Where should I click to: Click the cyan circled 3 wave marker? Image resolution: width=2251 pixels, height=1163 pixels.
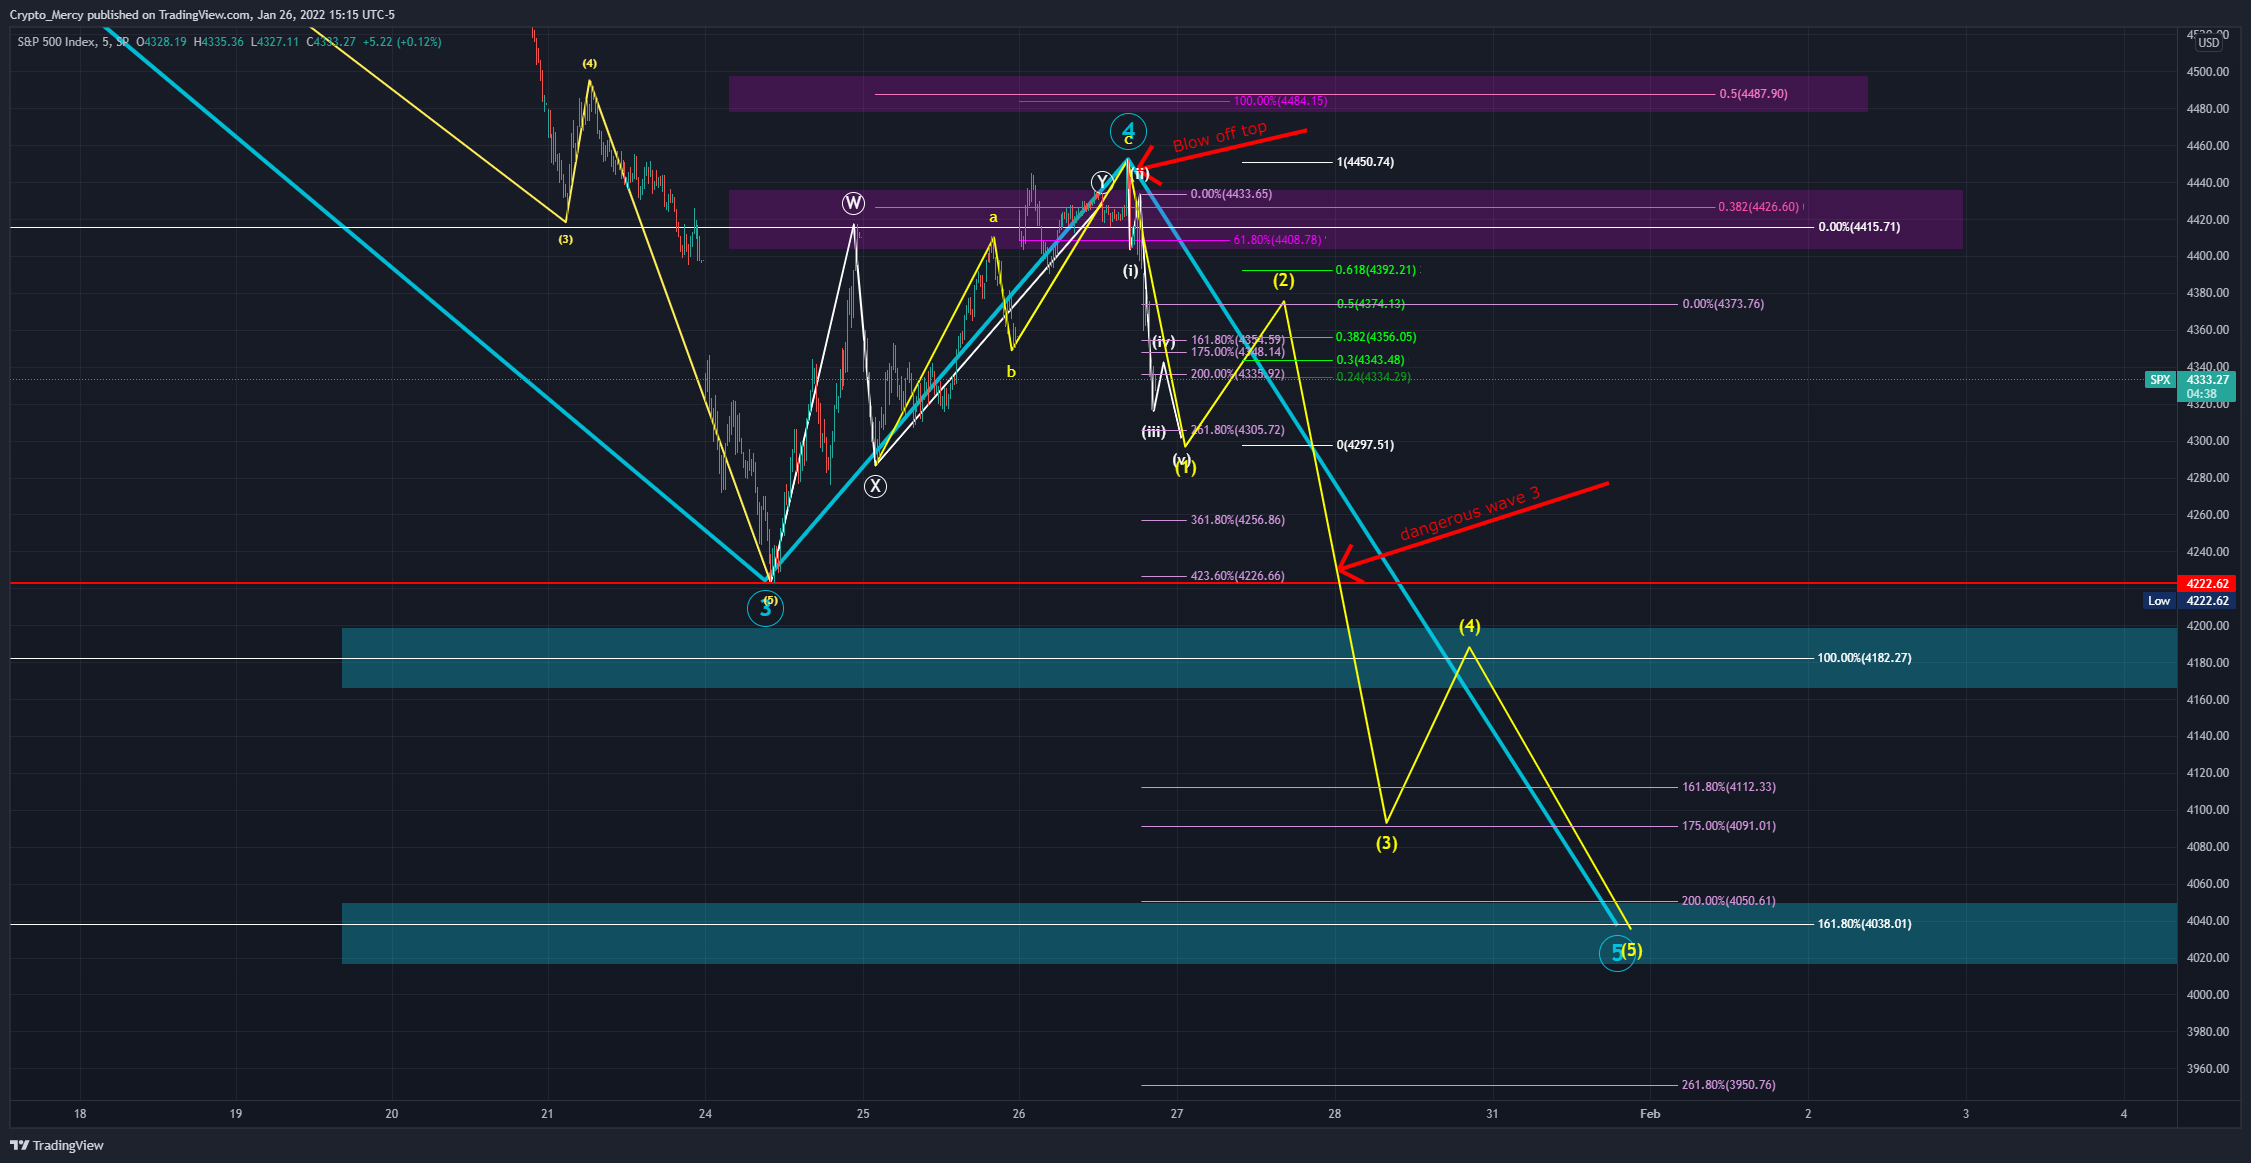pos(765,608)
